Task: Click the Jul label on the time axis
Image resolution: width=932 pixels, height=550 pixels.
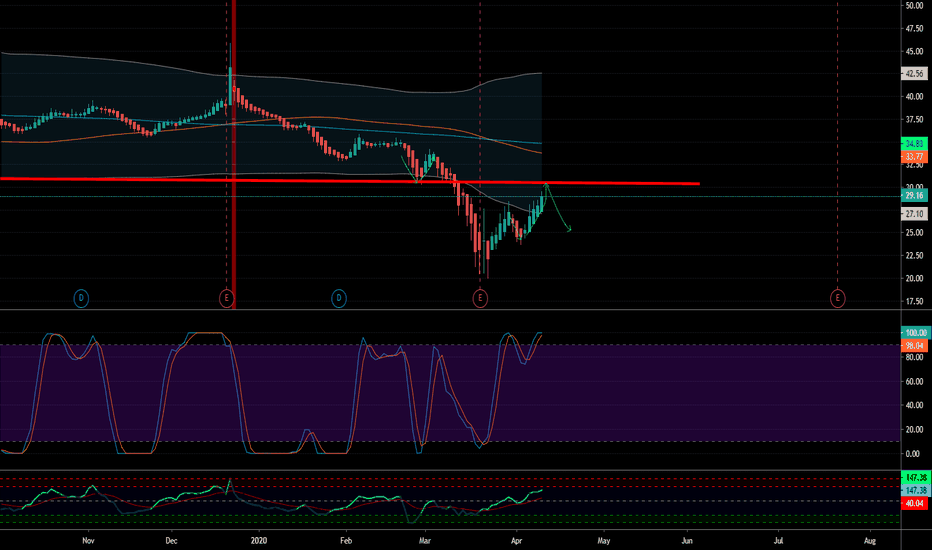Action: pos(778,540)
